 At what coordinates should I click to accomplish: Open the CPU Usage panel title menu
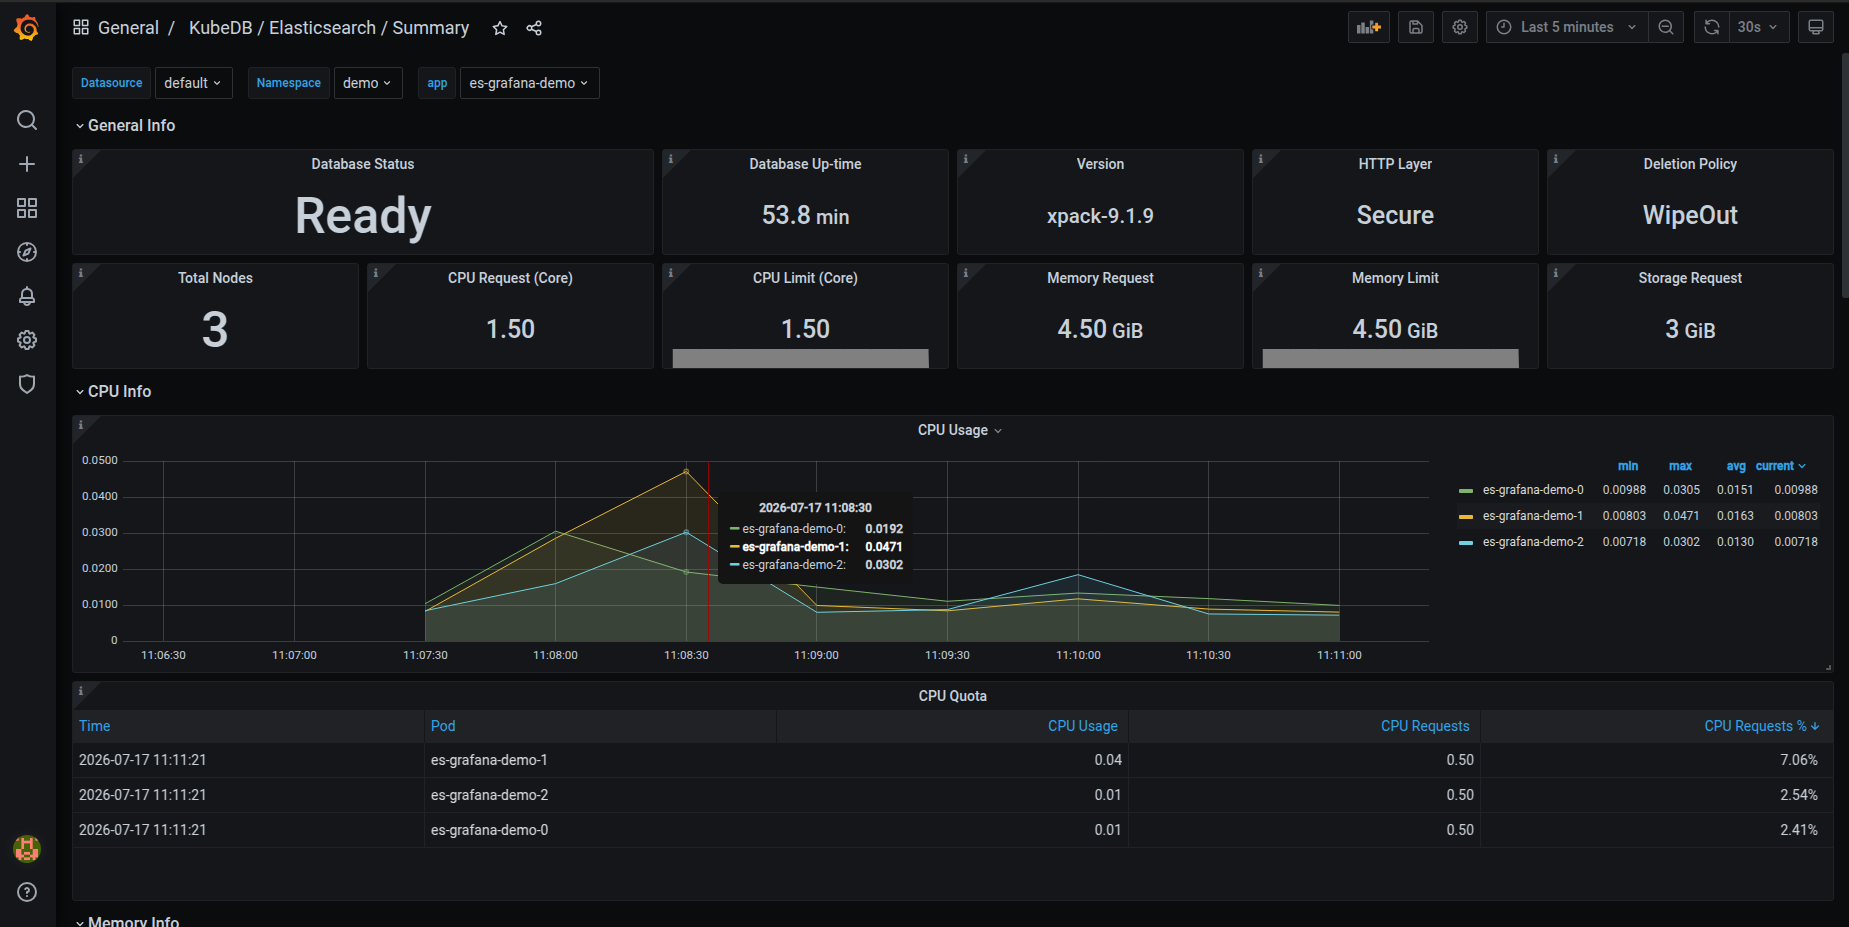tap(960, 430)
